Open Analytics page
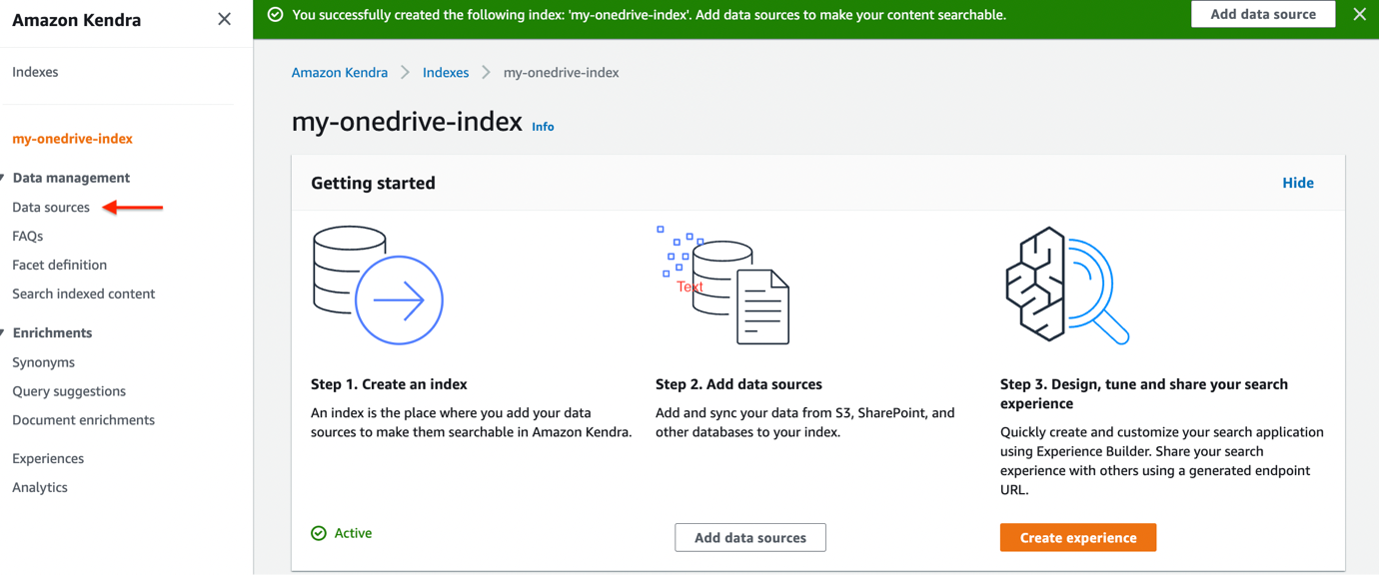The width and height of the screenshot is (1384, 577). 40,488
